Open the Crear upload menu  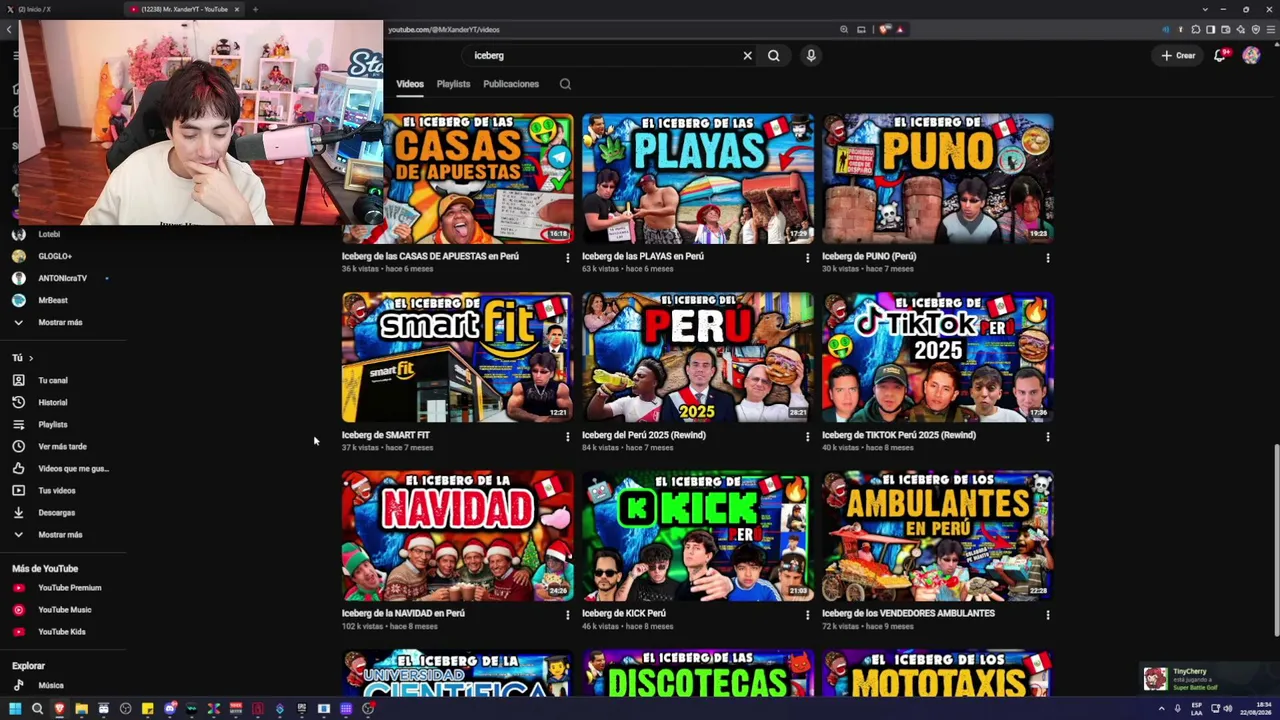pos(1178,56)
